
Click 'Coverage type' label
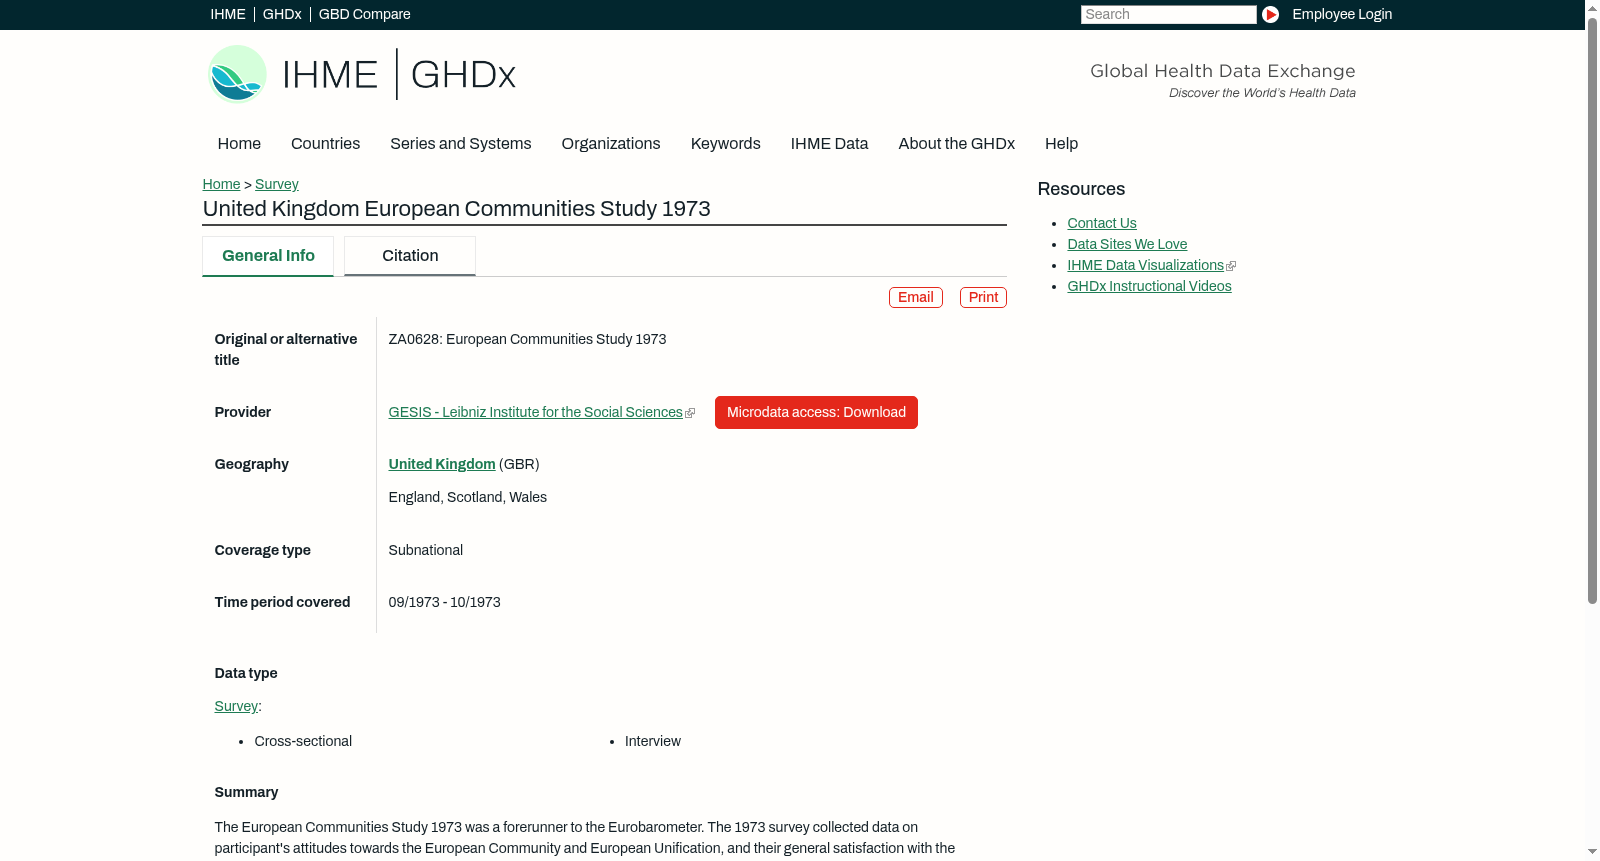(x=262, y=551)
